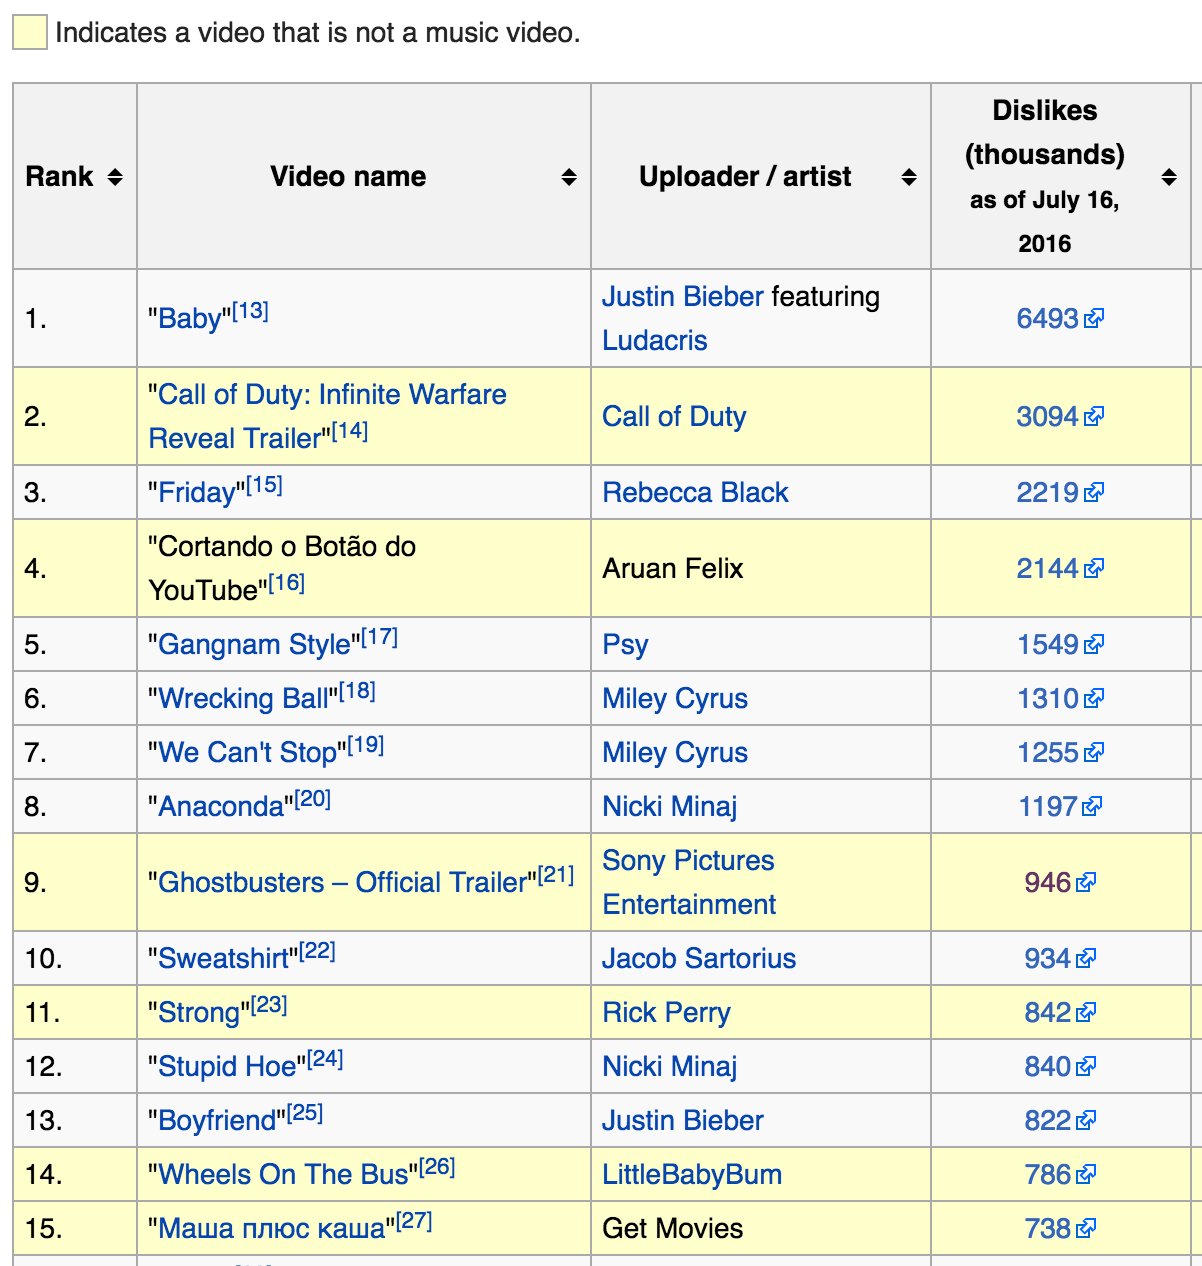The height and width of the screenshot is (1266, 1202).
Task: Click the yellow non-music-video legend swatch
Action: [x=29, y=33]
